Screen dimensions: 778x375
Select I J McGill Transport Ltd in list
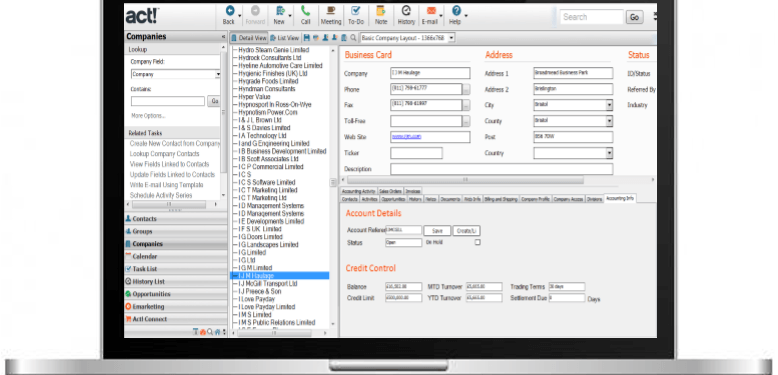(x=268, y=284)
